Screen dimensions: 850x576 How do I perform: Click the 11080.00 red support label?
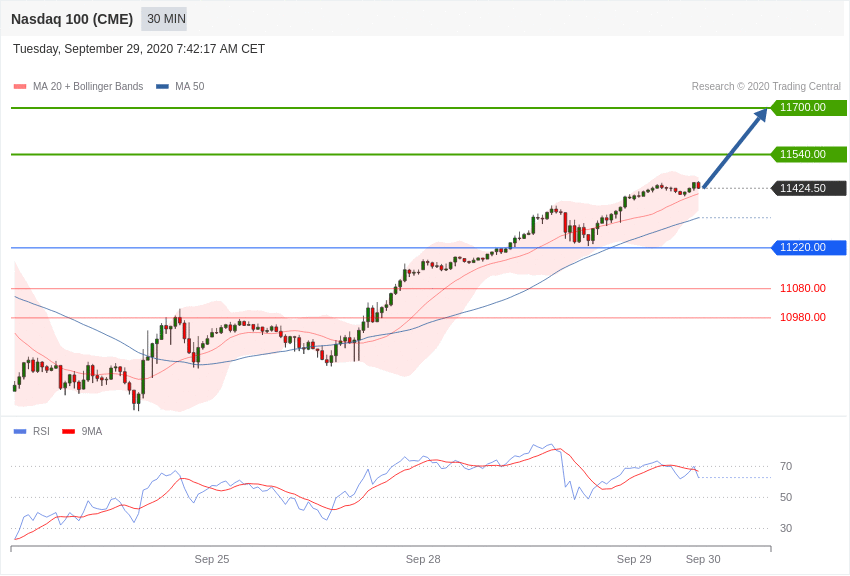click(x=803, y=288)
